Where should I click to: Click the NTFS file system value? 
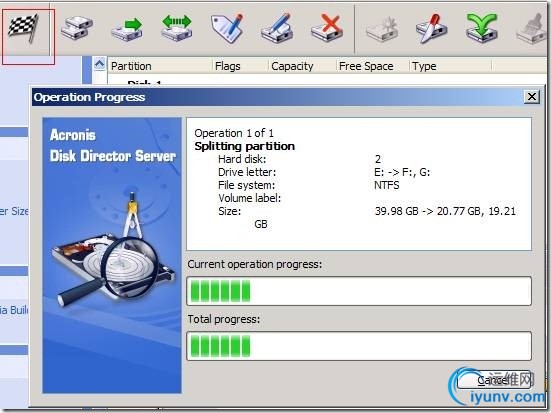coord(387,185)
